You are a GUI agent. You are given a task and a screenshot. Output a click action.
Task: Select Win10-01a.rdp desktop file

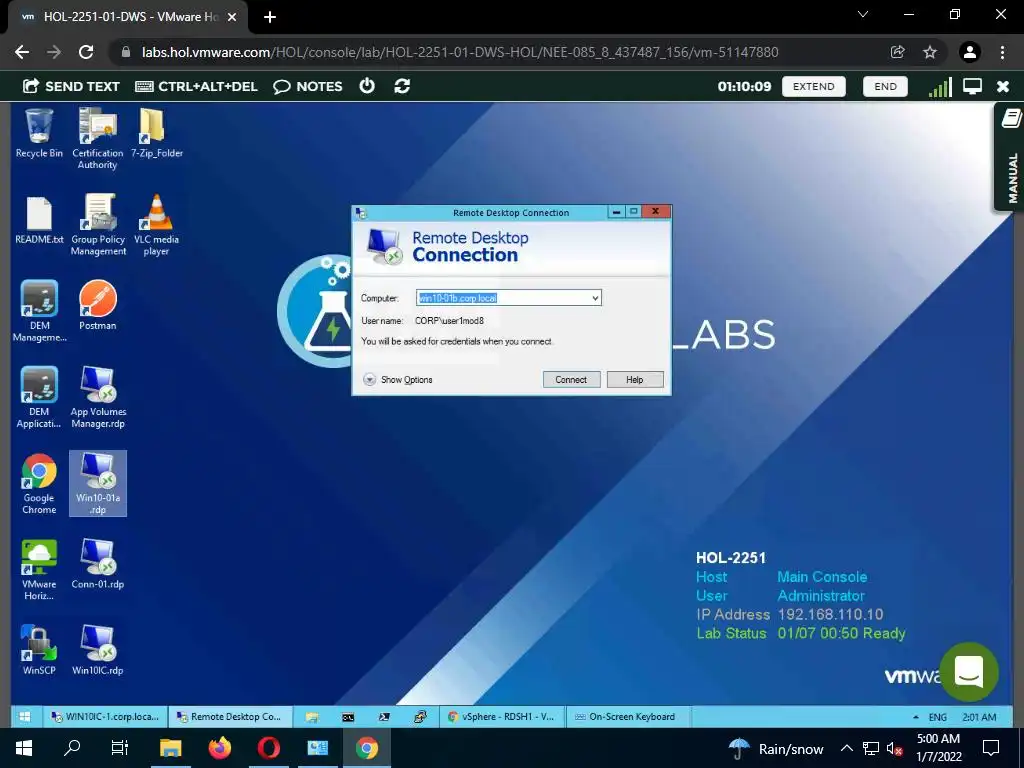pos(98,484)
